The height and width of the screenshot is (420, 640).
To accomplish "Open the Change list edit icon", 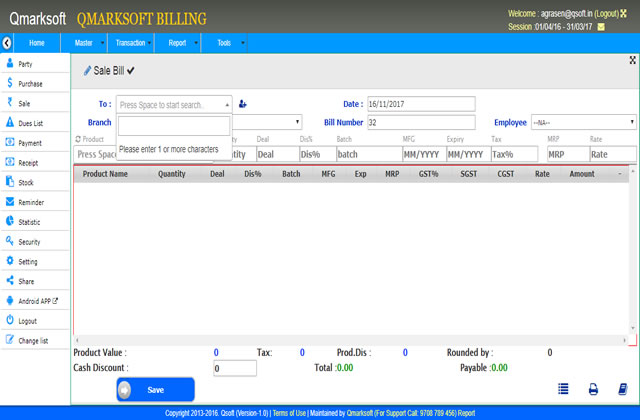I will (x=10, y=339).
